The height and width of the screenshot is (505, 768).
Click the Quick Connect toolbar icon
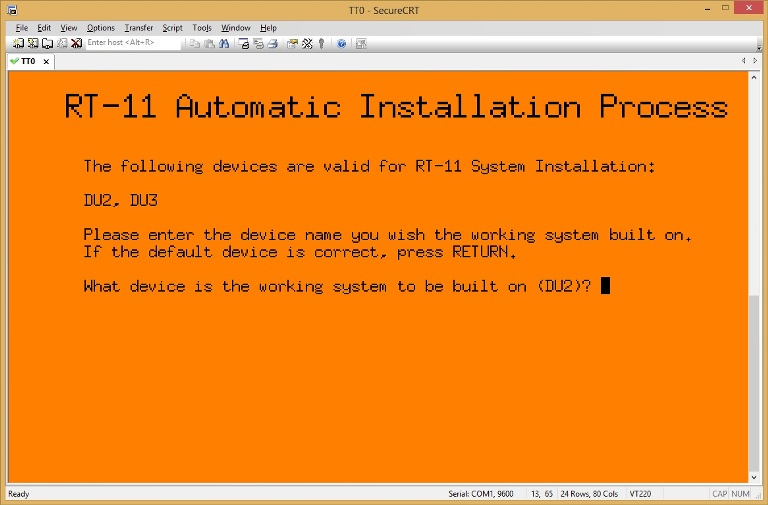click(x=33, y=43)
